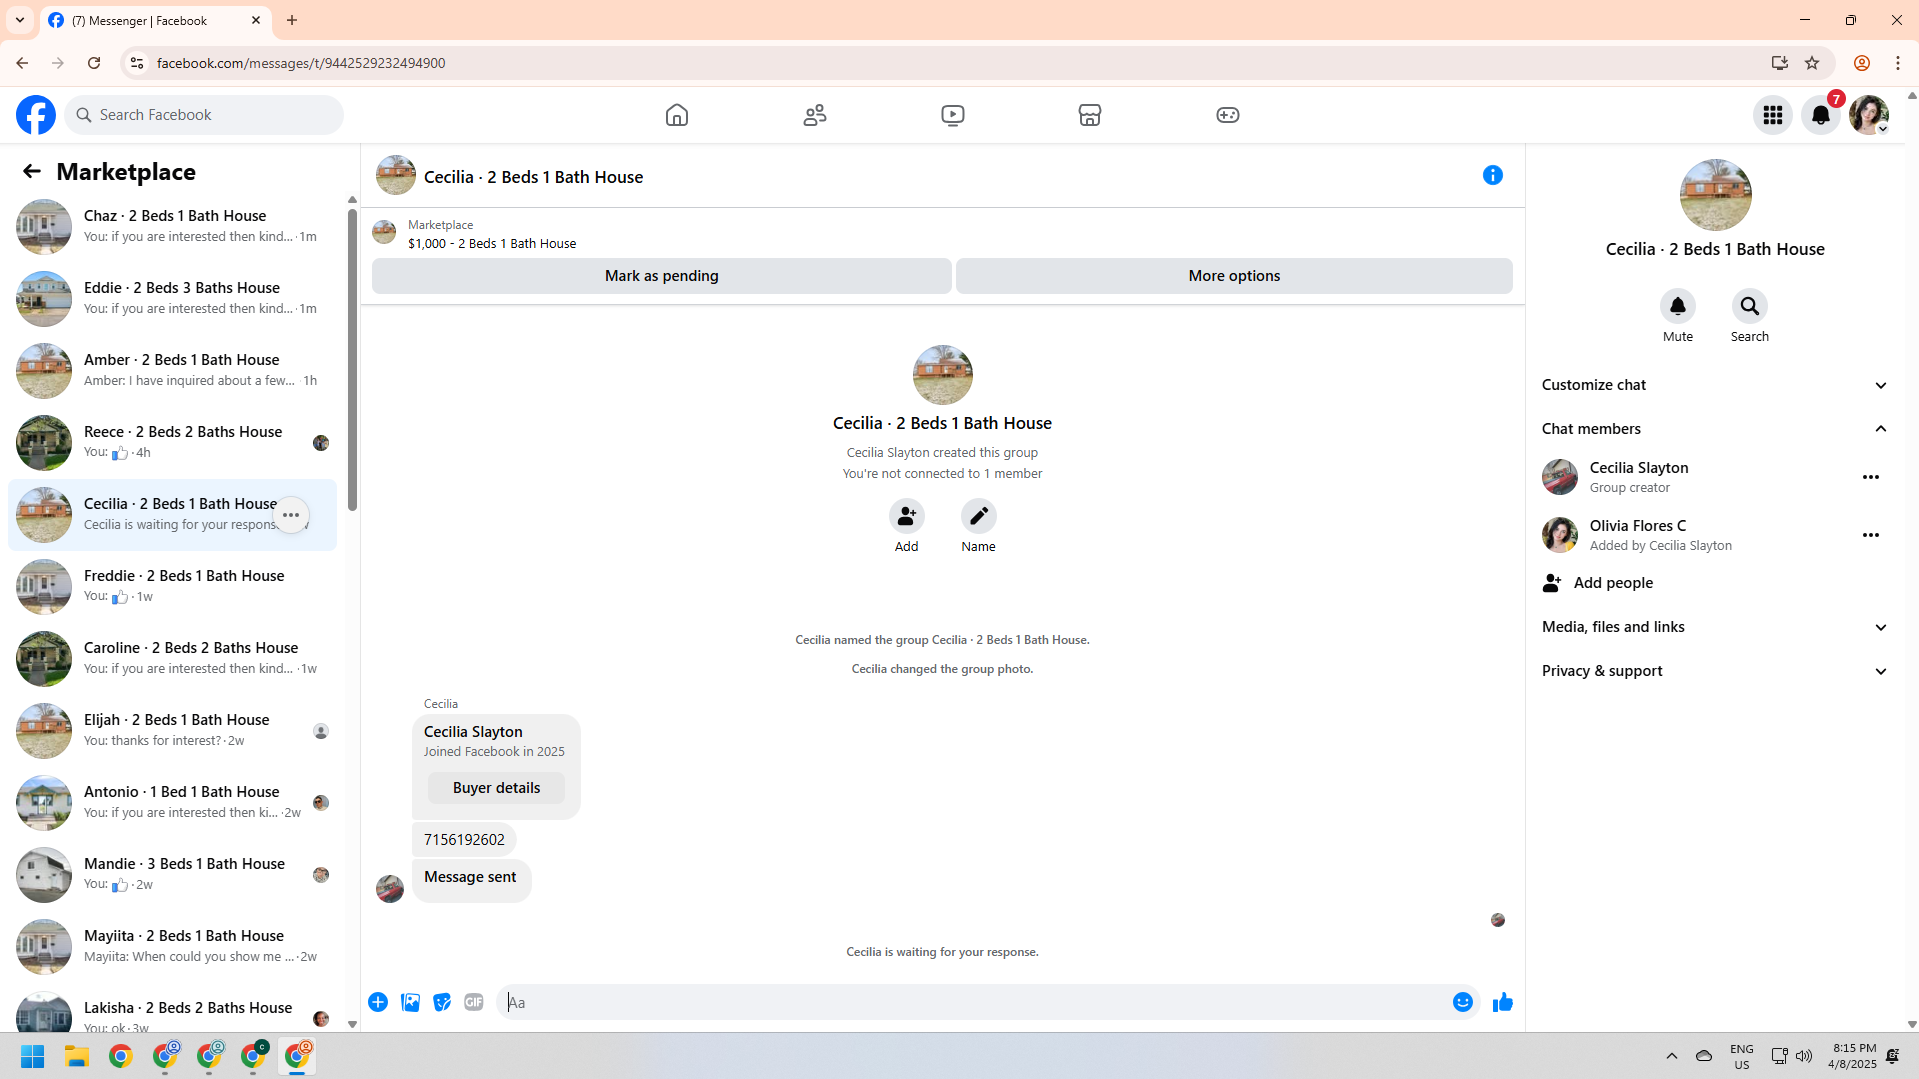The image size is (1919, 1079).
Task: Open Reece · 2 Beds 2 Baths House chat
Action: [172, 443]
